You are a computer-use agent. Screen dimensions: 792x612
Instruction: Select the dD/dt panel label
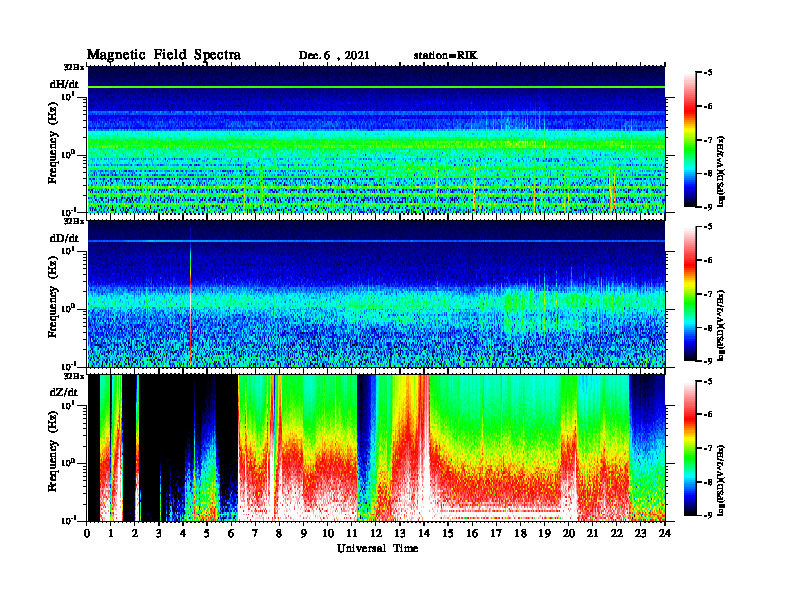coord(64,238)
